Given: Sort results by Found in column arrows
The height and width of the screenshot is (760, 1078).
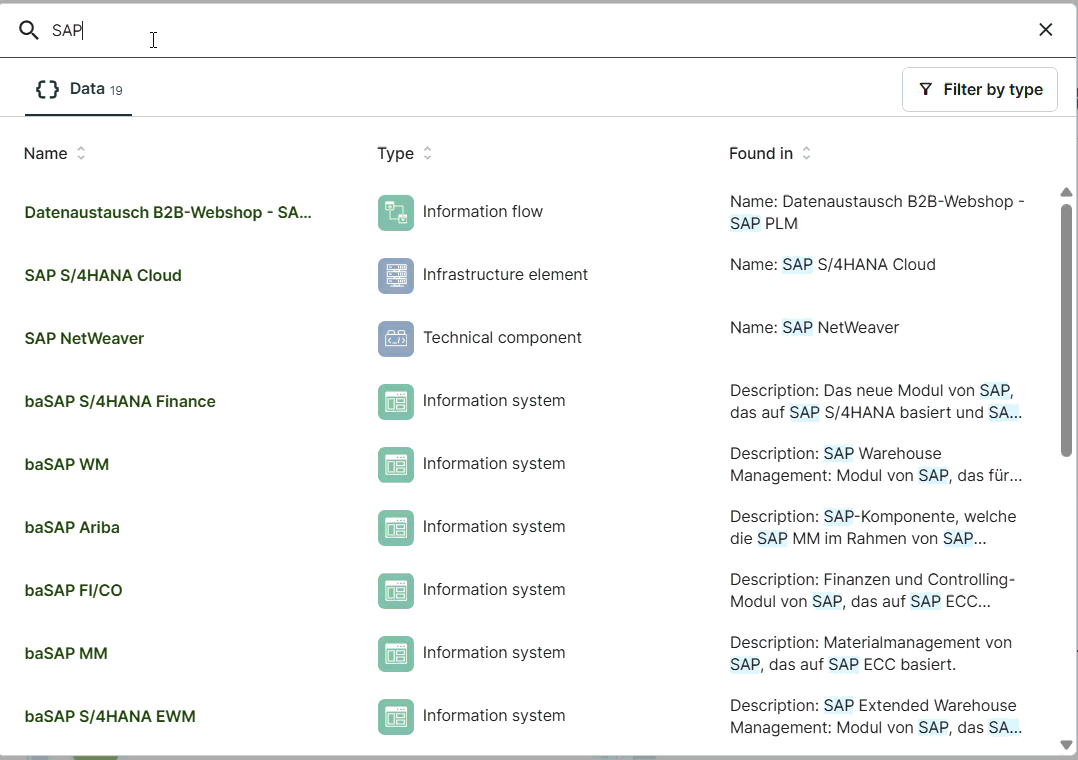Looking at the screenshot, I should point(806,153).
